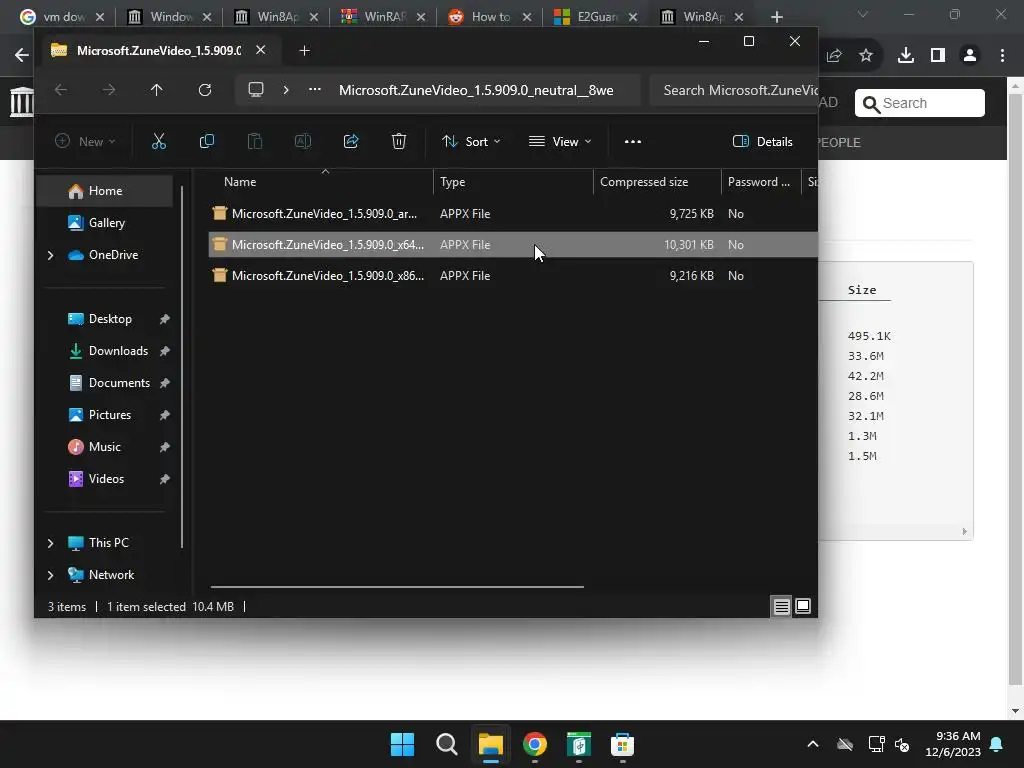Click the Paste clipboard icon in Explorer toolbar
This screenshot has width=1024, height=768.
[255, 142]
